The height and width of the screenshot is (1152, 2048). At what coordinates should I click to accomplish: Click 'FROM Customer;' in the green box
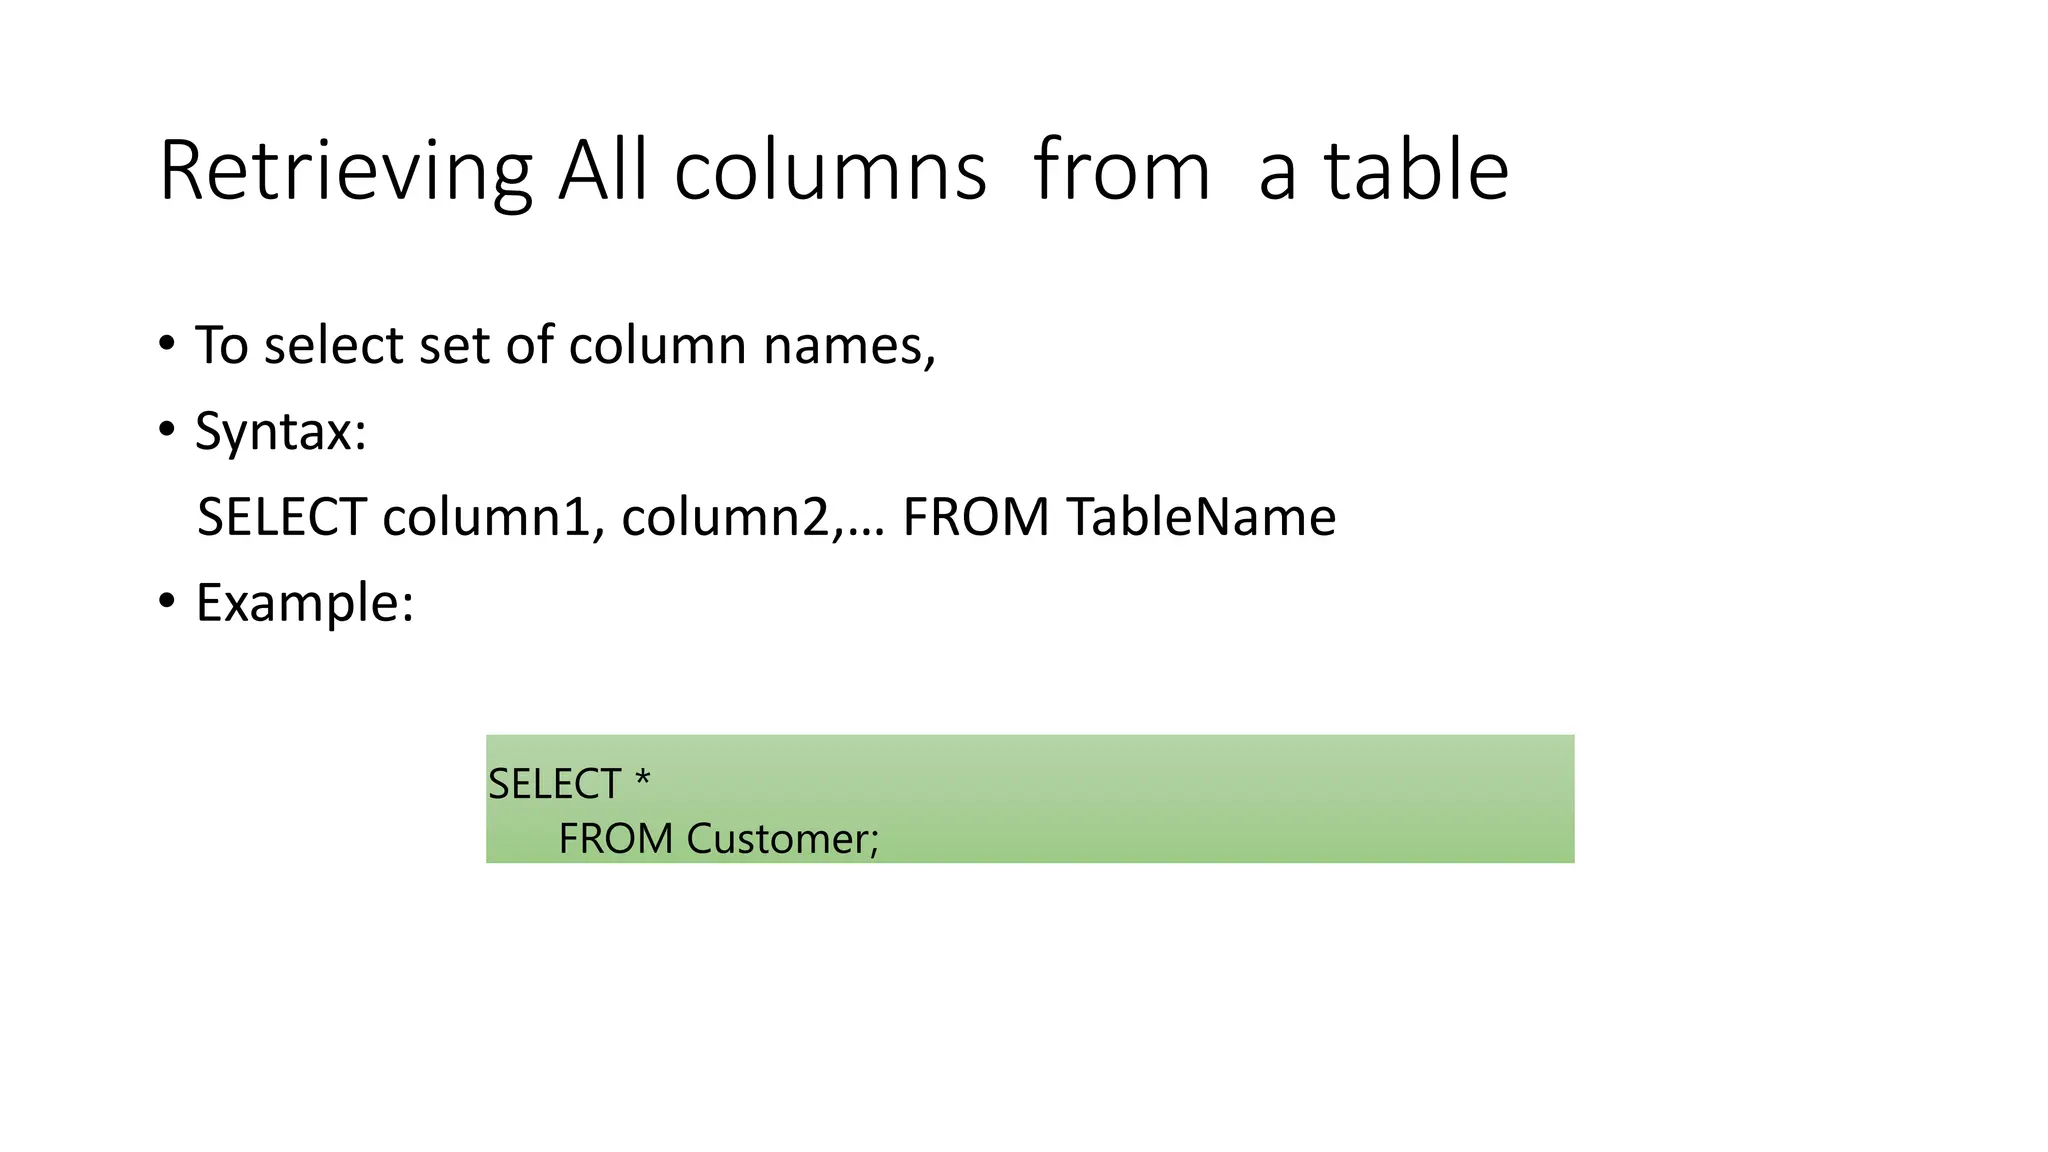point(719,838)
